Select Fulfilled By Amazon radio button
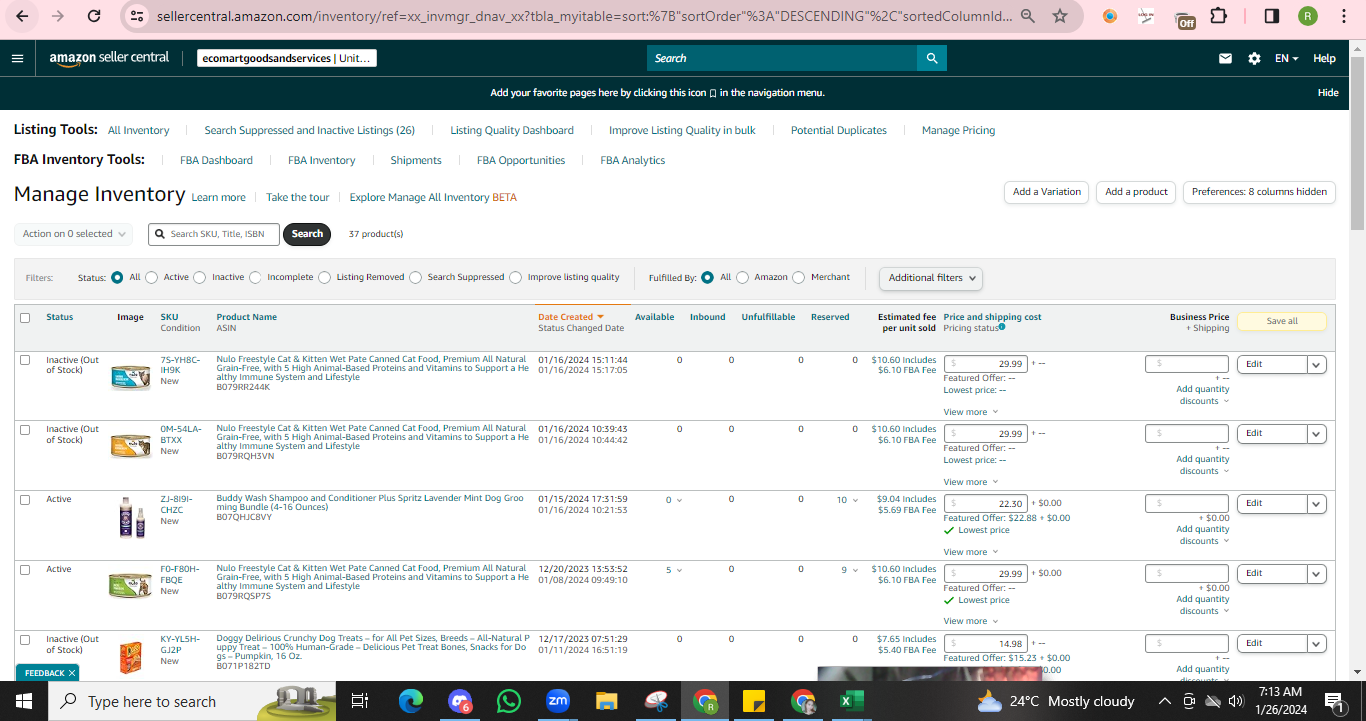The height and width of the screenshot is (721, 1366). tap(743, 277)
